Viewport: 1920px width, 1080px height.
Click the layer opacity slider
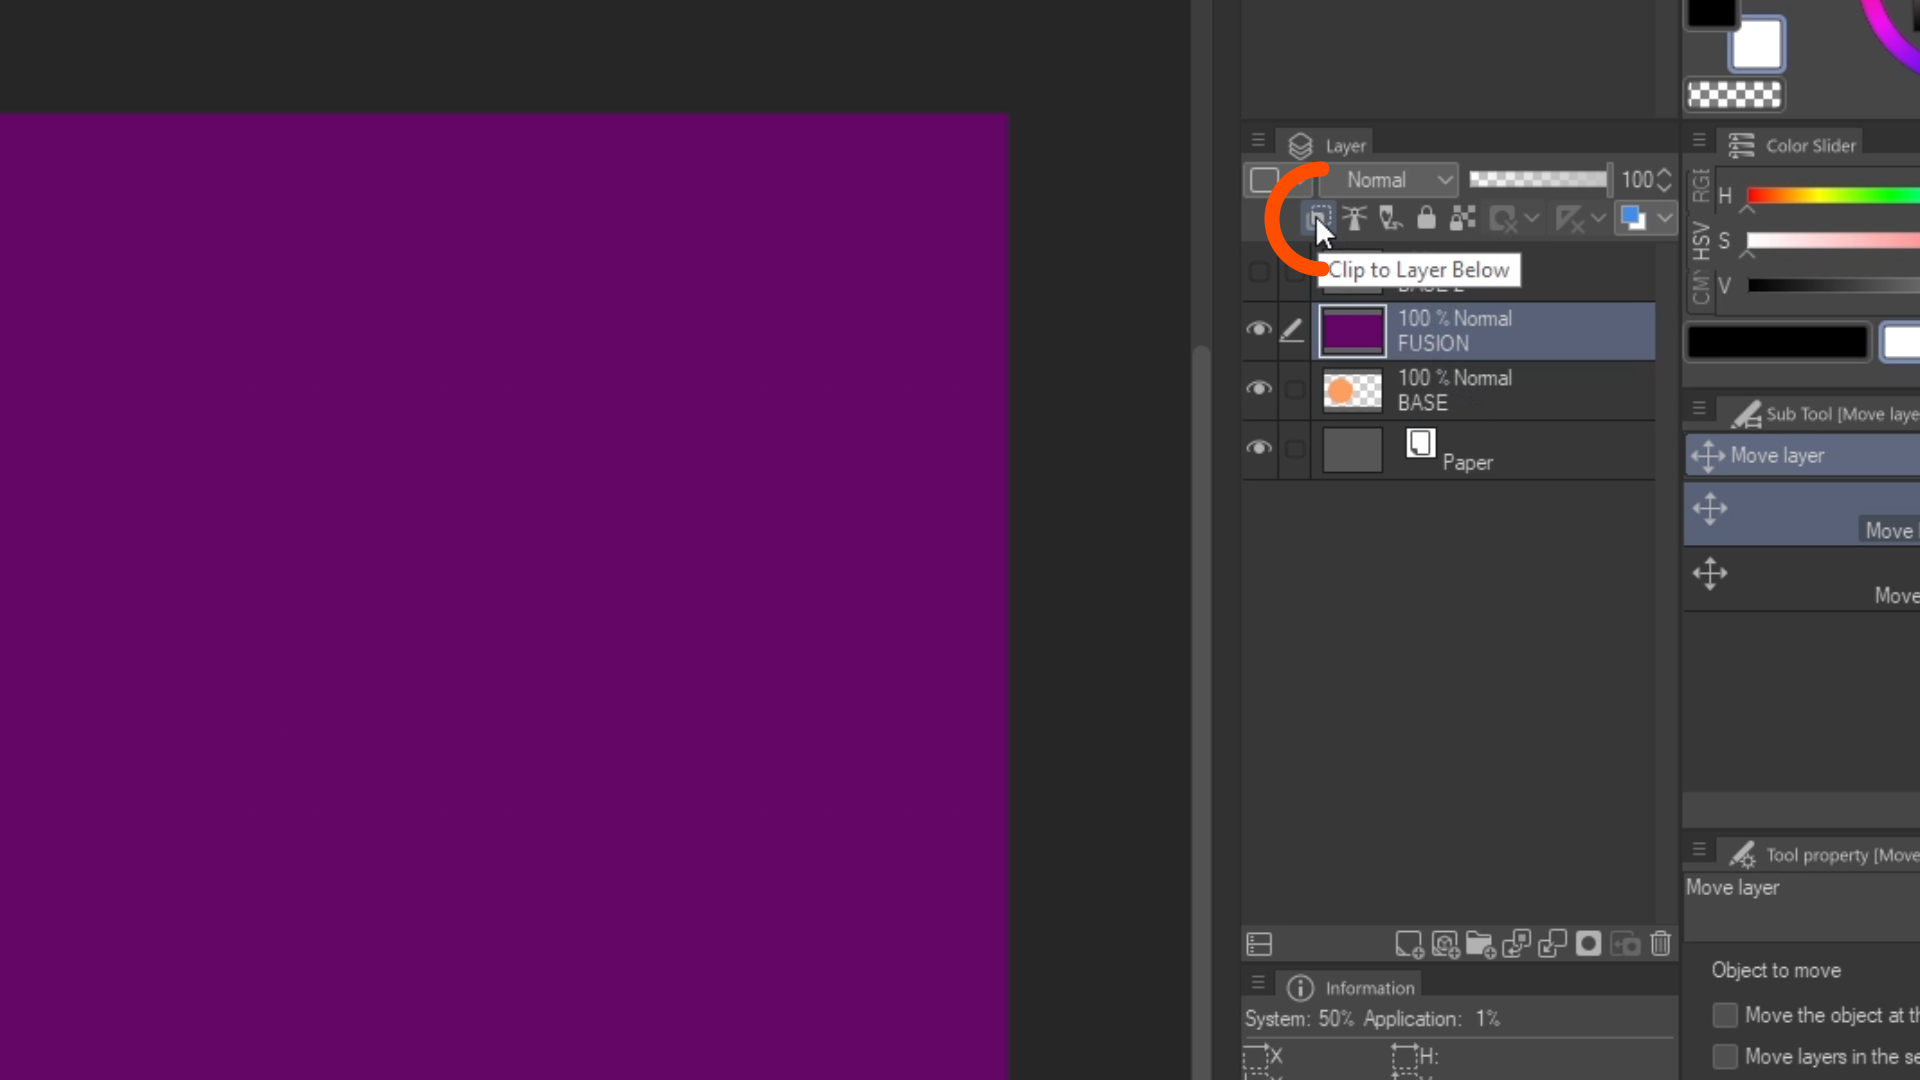pyautogui.click(x=1538, y=180)
